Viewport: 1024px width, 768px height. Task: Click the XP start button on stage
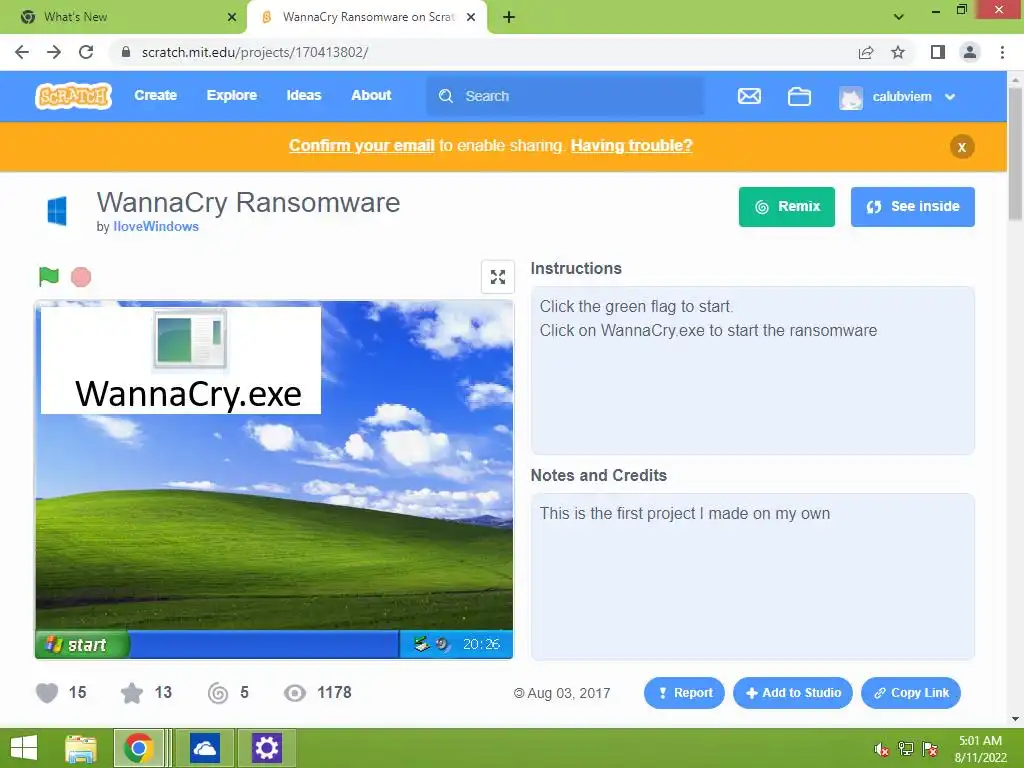82,645
